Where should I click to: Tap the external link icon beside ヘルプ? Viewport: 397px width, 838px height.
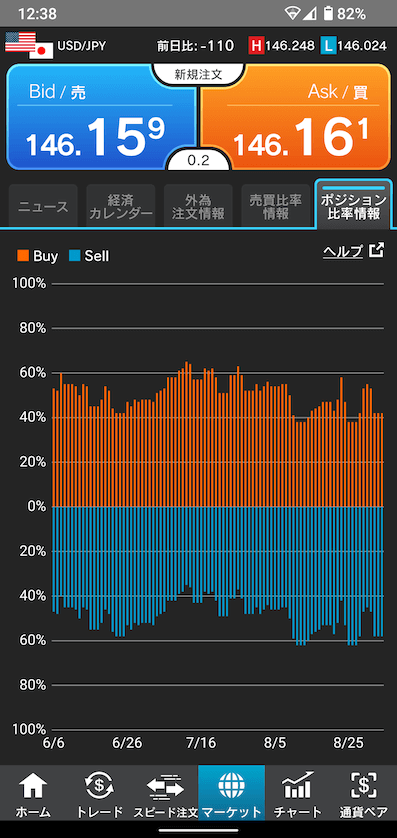(377, 250)
